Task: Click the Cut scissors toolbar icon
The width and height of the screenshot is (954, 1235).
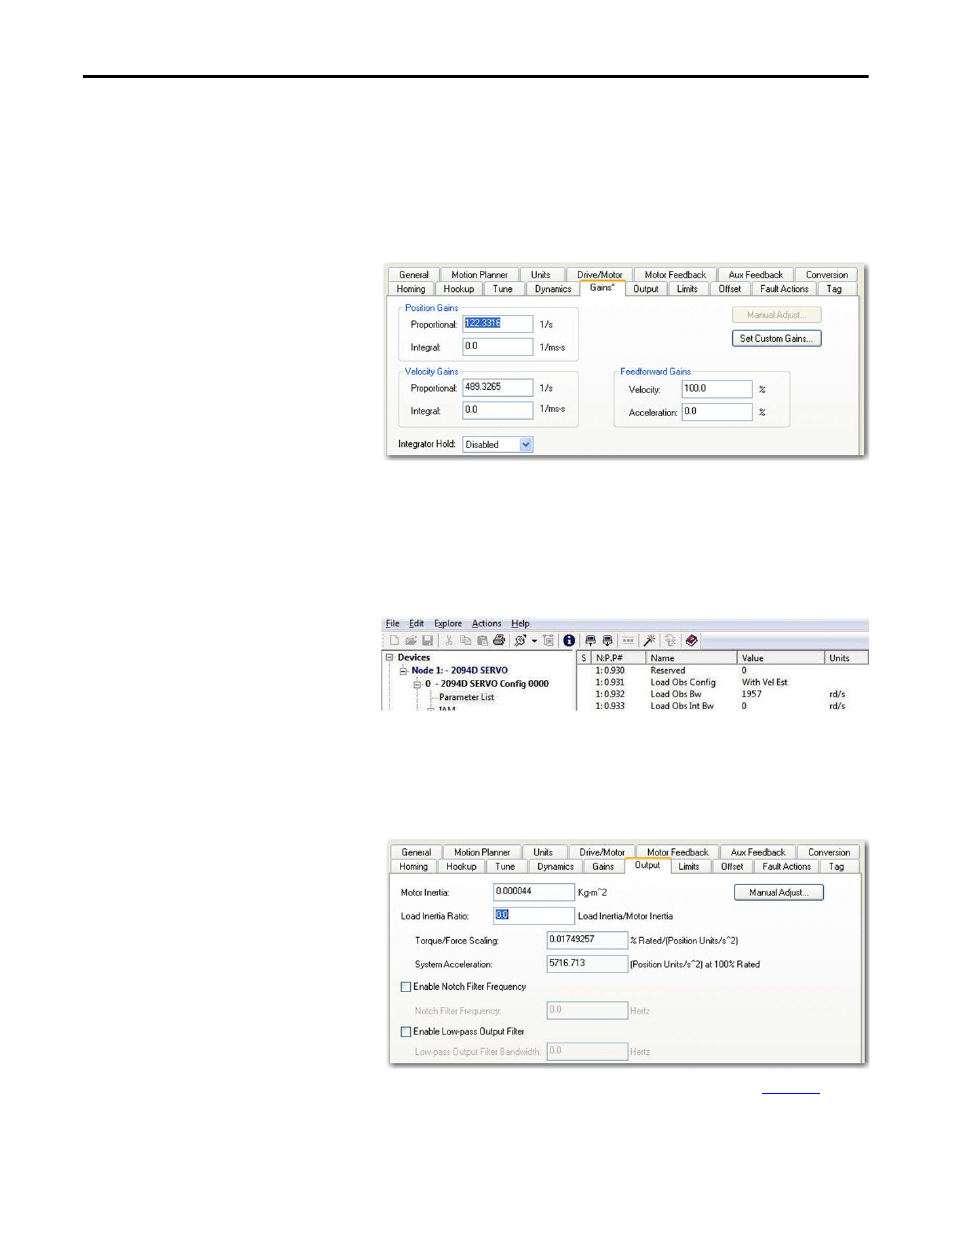Action: coord(450,640)
